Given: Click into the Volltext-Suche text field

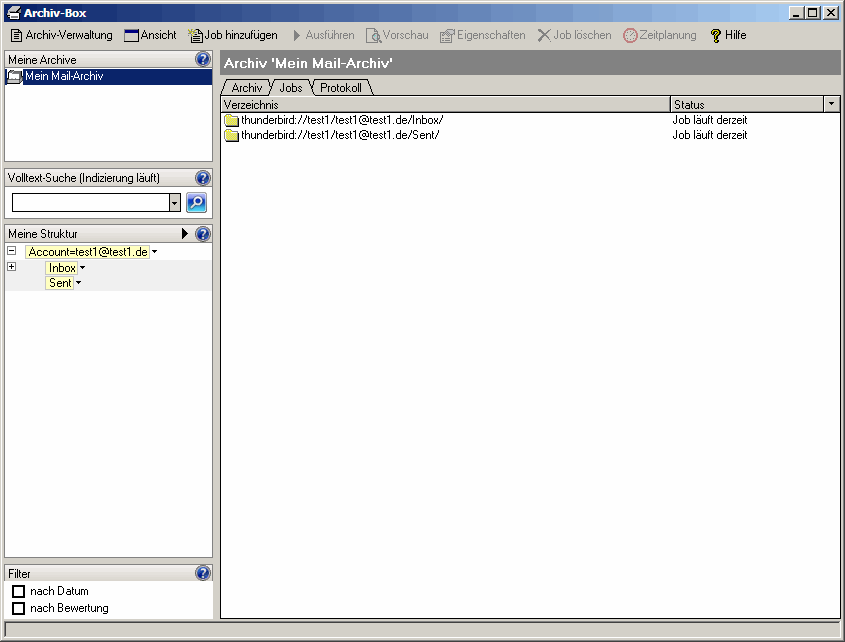Looking at the screenshot, I should tap(90, 203).
